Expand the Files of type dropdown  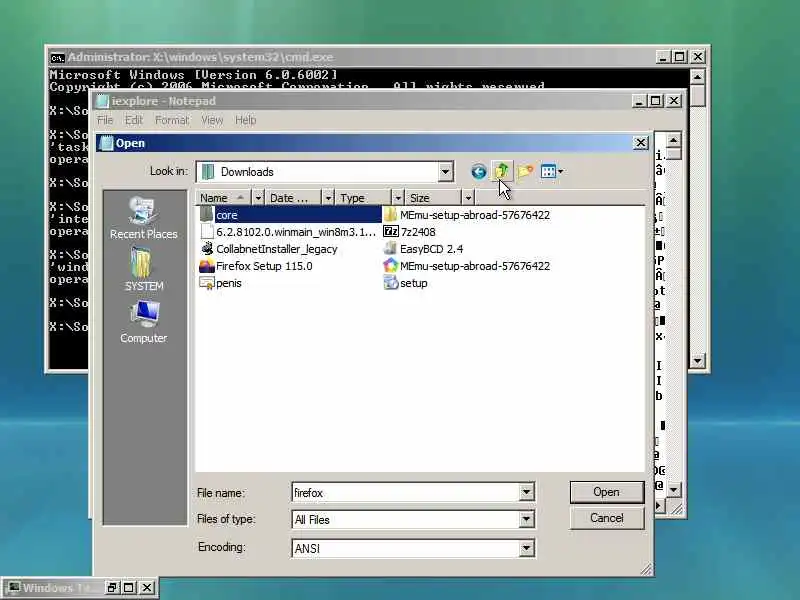pos(526,520)
